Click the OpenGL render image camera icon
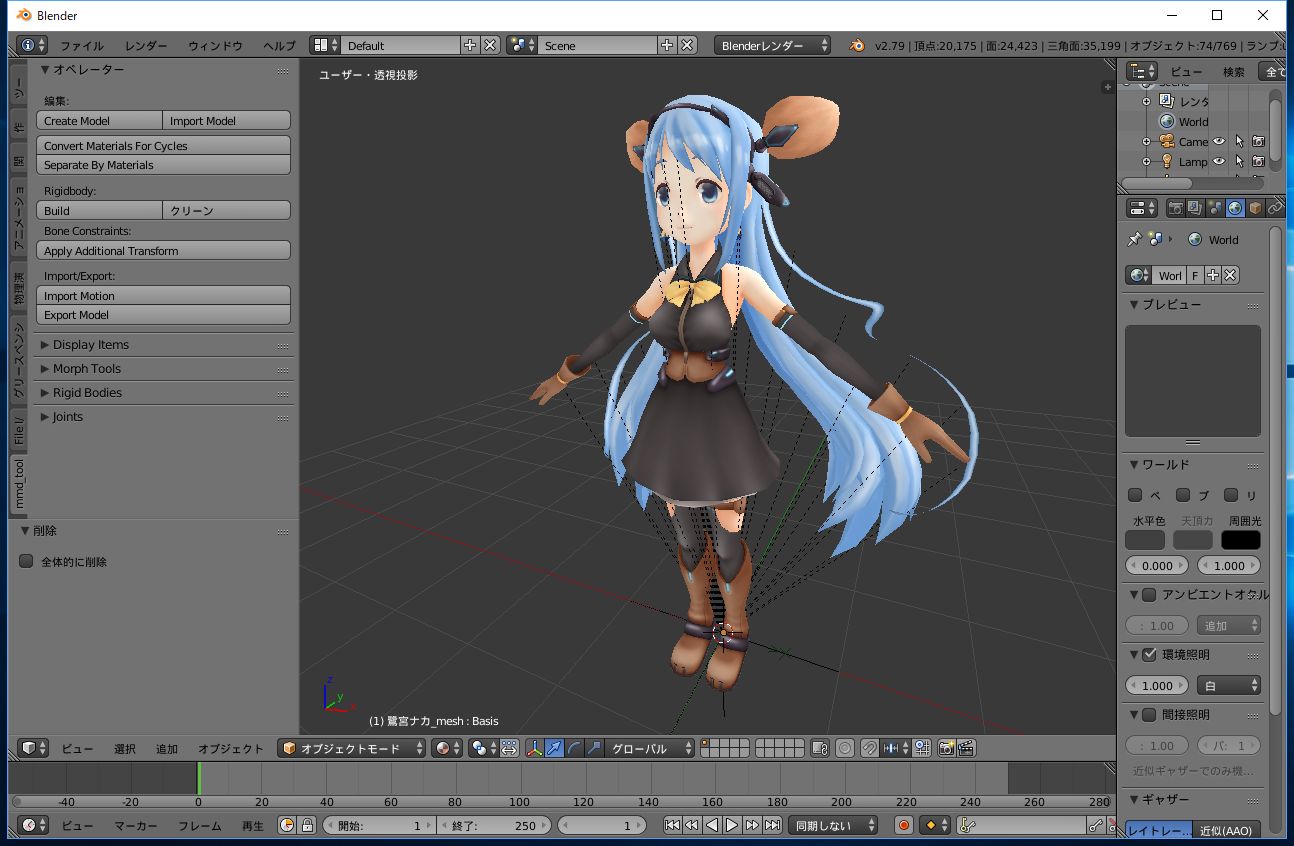Image resolution: width=1294 pixels, height=846 pixels. [x=946, y=748]
